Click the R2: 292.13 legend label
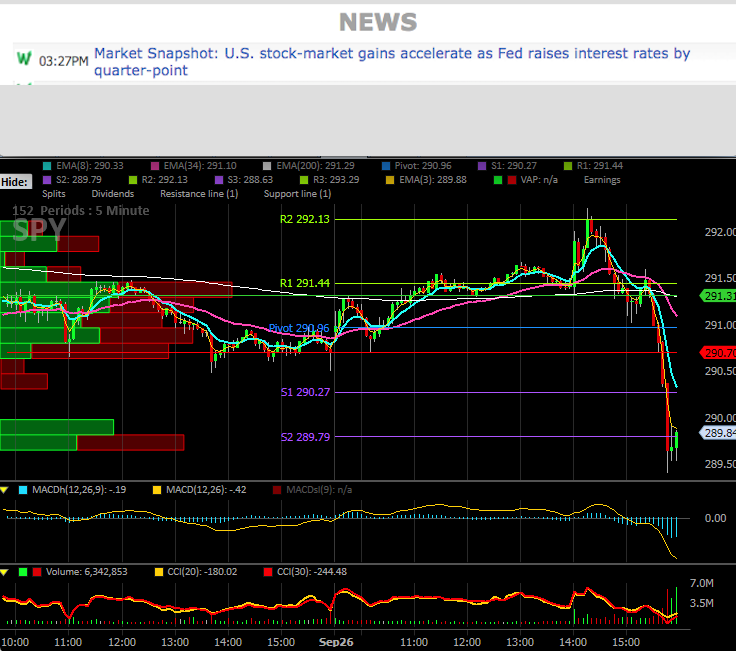 point(165,180)
